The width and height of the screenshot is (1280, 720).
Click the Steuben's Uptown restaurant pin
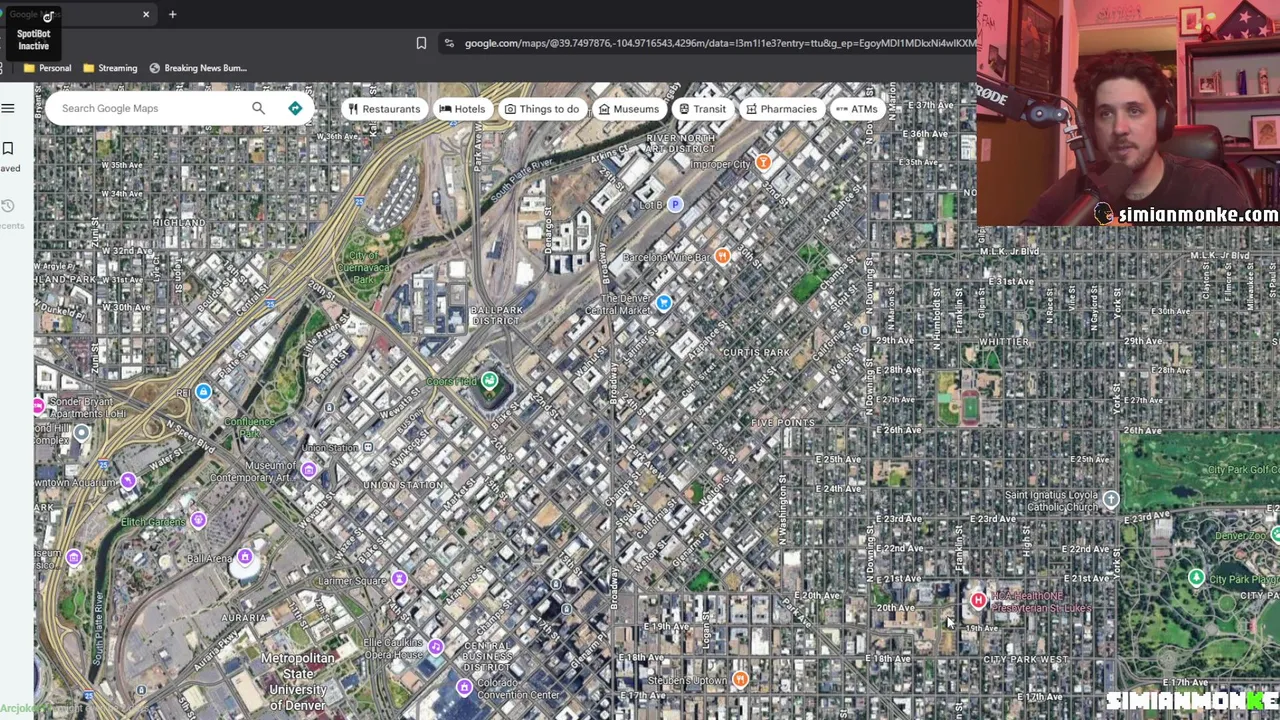click(740, 680)
